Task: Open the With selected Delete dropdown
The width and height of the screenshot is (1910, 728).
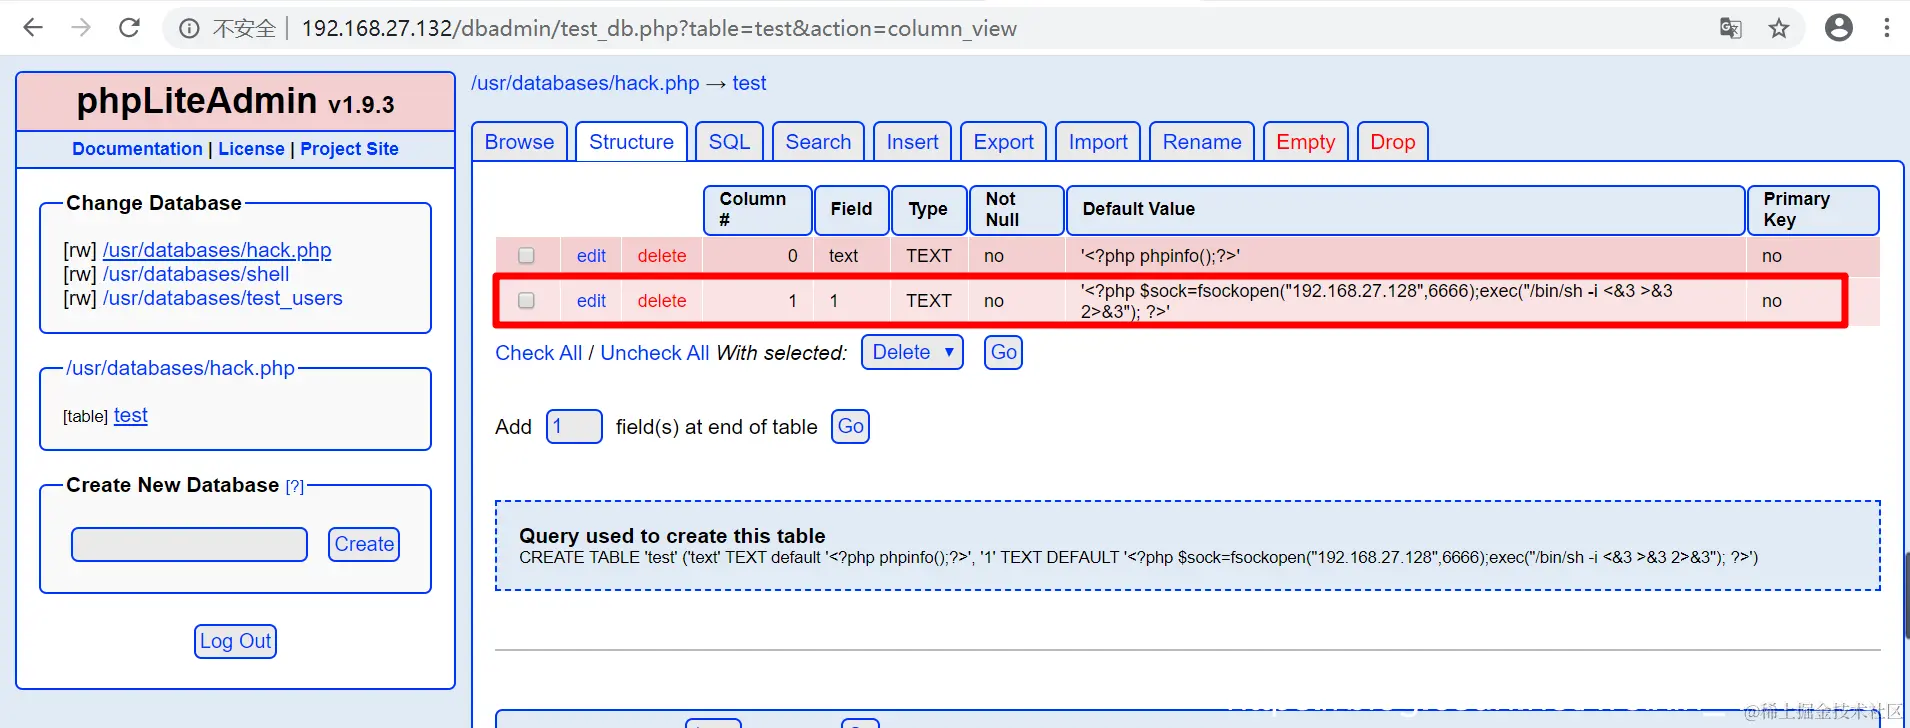Action: tap(912, 352)
